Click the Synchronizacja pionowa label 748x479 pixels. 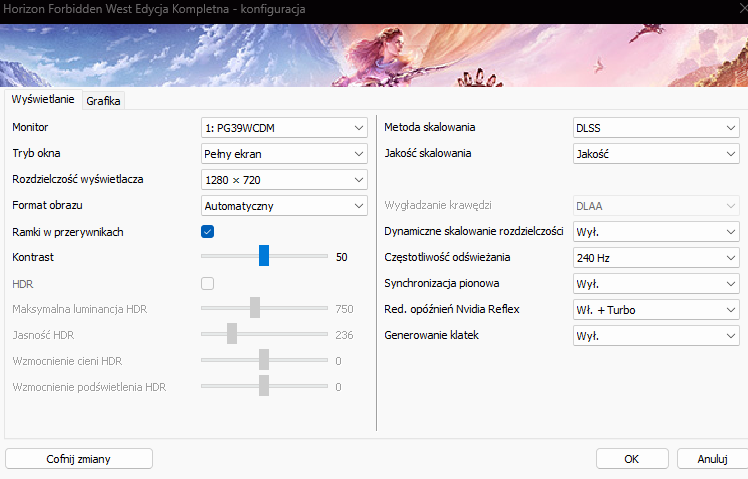tap(442, 283)
